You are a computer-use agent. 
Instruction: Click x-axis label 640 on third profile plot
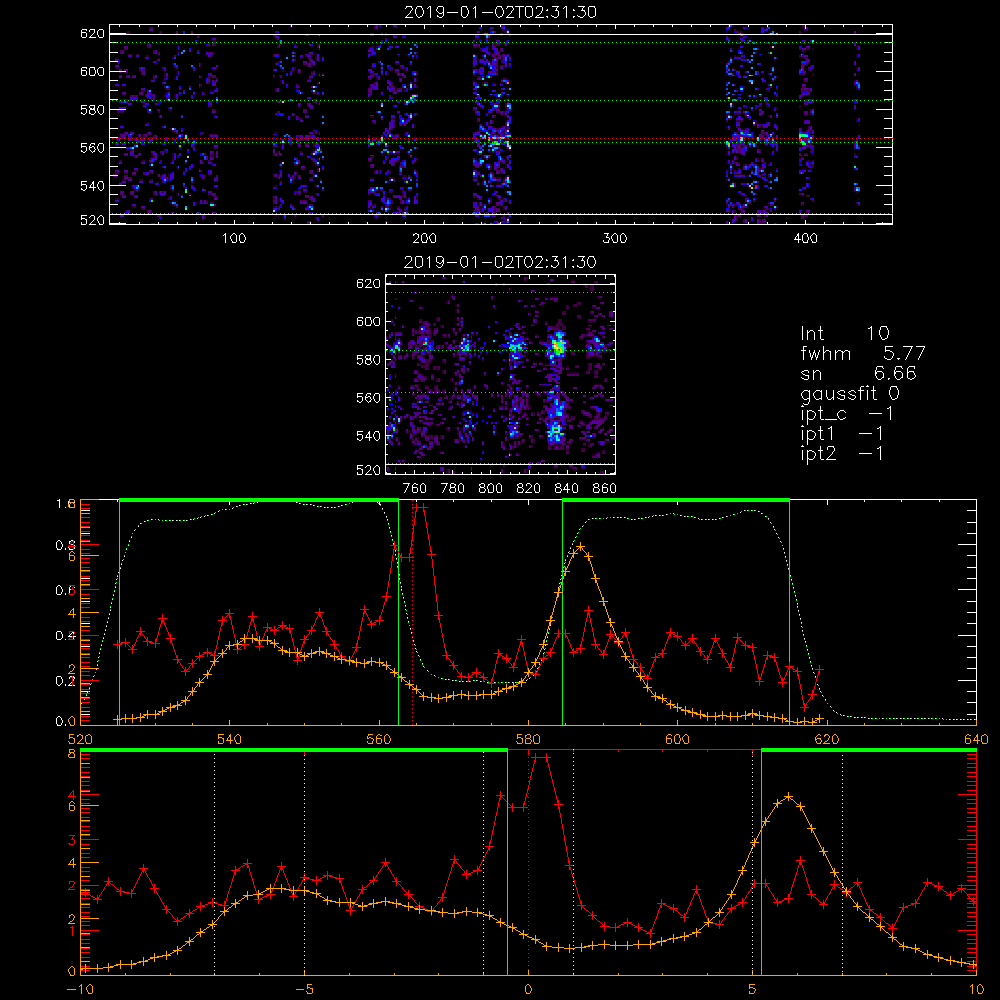point(976,739)
